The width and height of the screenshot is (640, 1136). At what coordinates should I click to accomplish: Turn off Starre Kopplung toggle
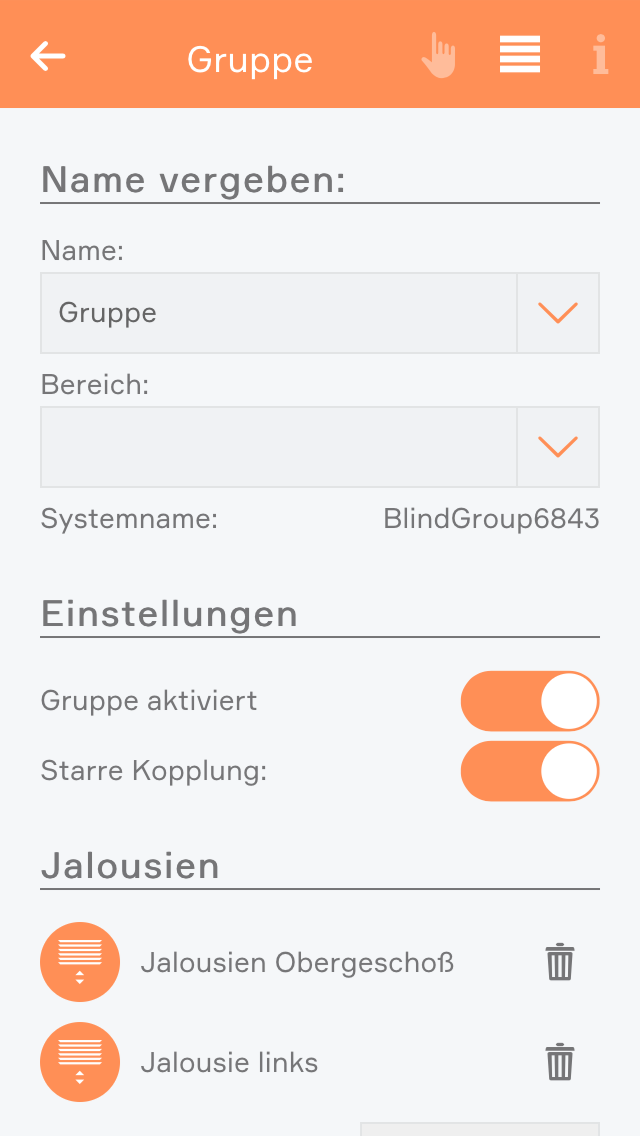pyautogui.click(x=530, y=771)
